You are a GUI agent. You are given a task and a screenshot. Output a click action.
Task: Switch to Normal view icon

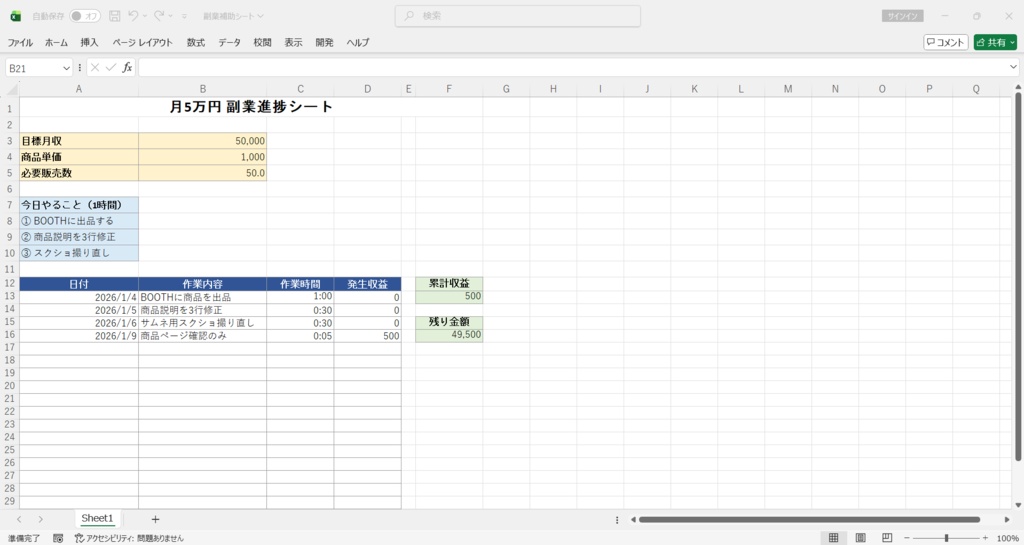click(x=833, y=538)
